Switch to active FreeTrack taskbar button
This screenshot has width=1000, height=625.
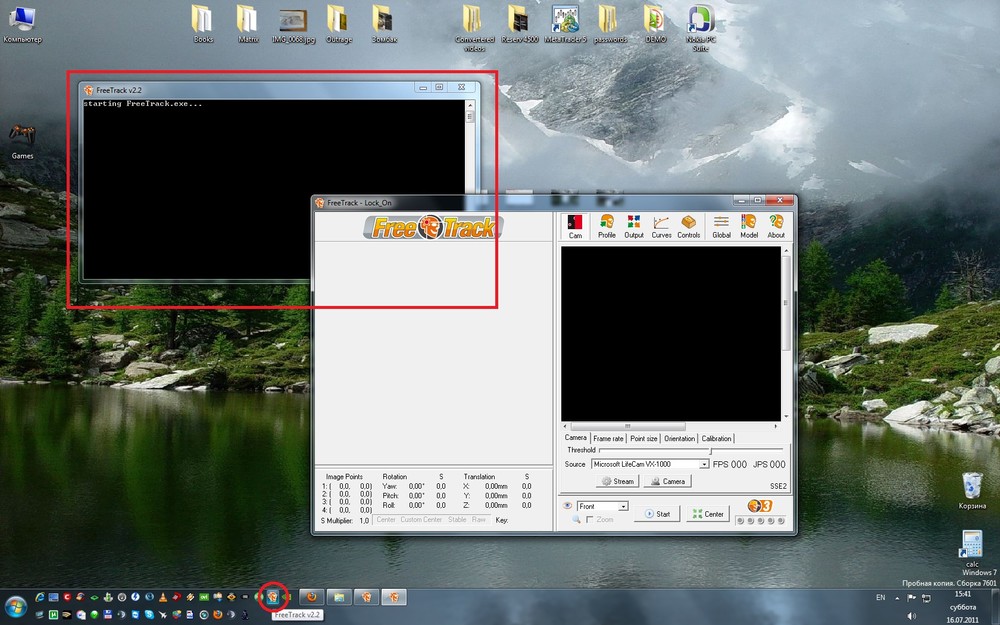point(394,597)
